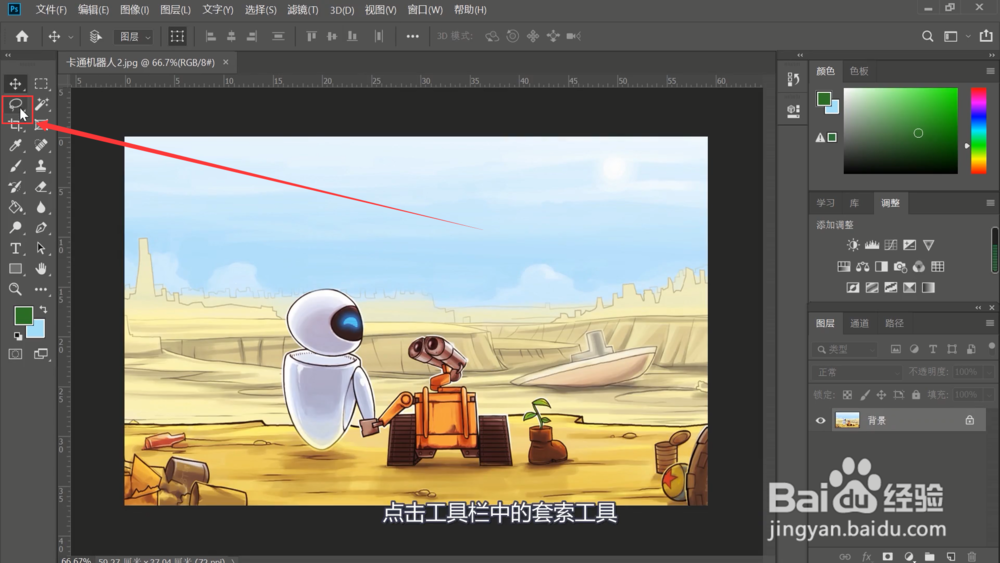Select the Move tool in toolbox
Image resolution: width=1000 pixels, height=563 pixels.
coord(15,84)
